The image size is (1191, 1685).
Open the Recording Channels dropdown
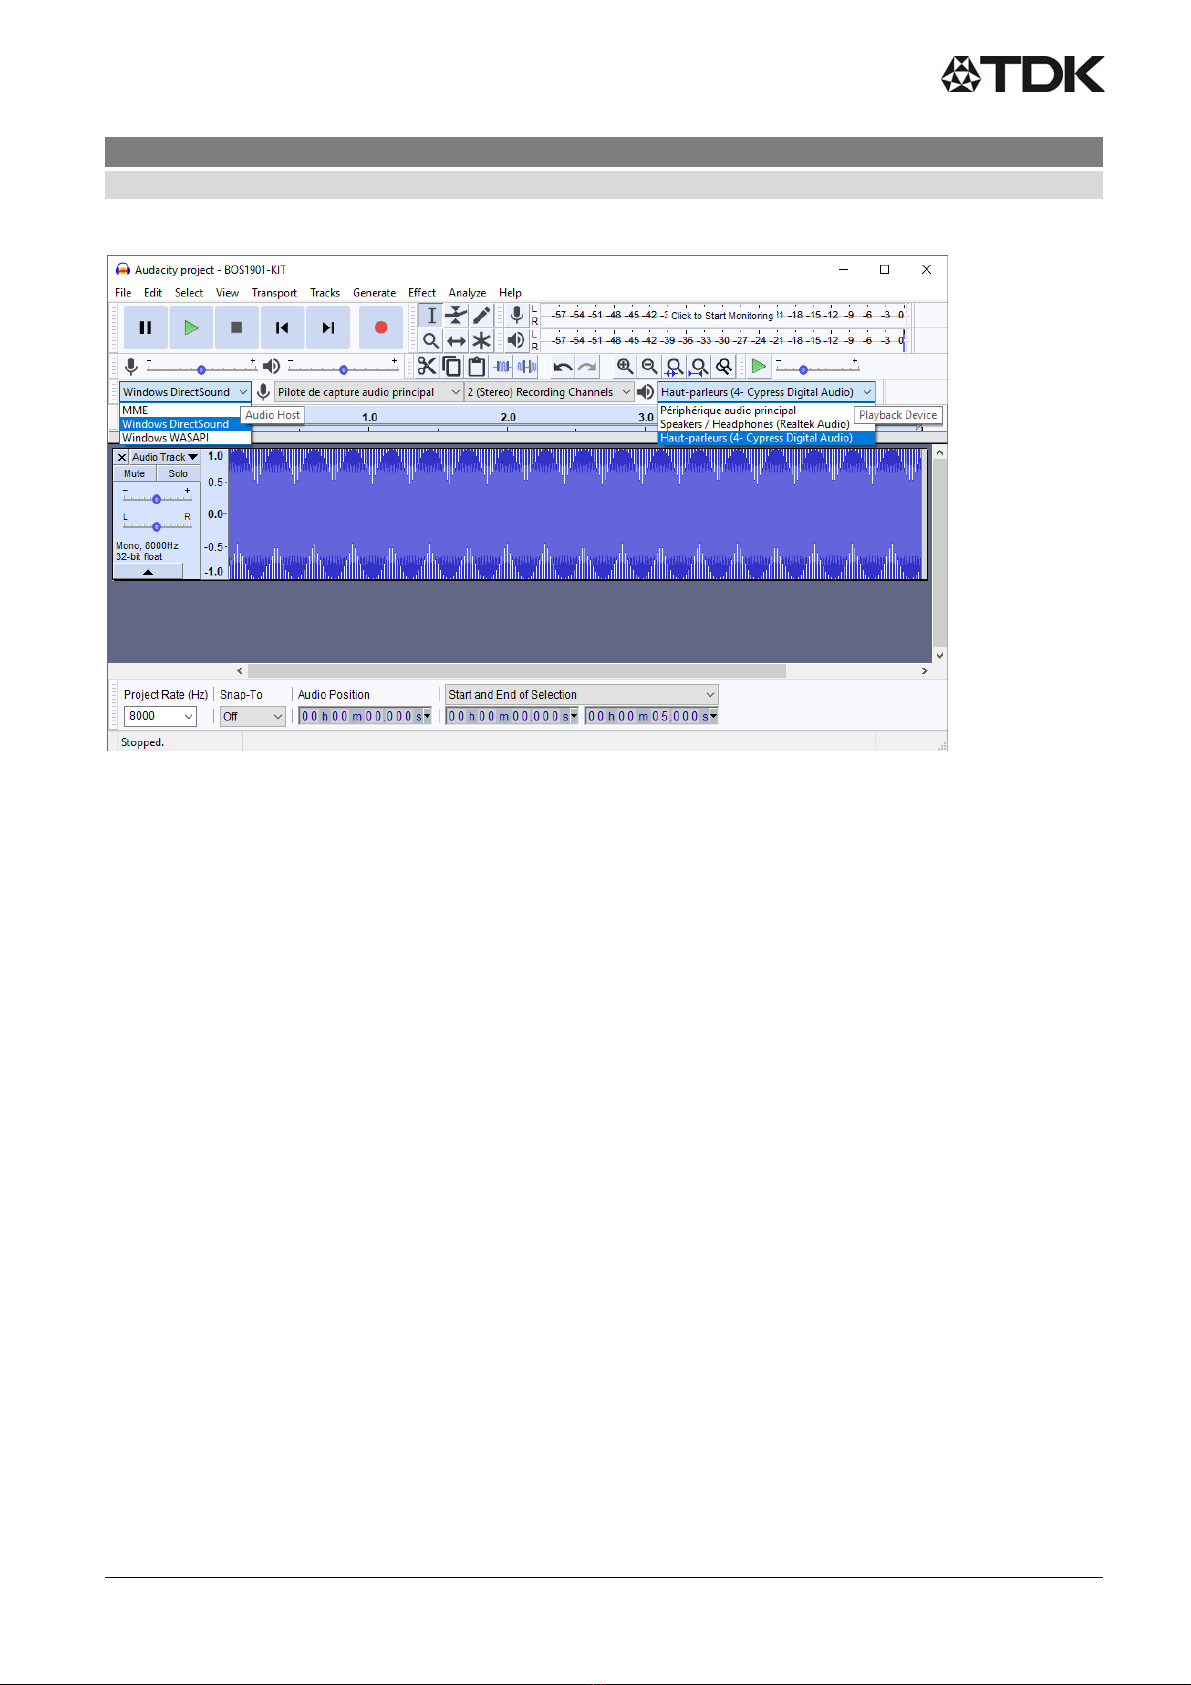coord(550,392)
